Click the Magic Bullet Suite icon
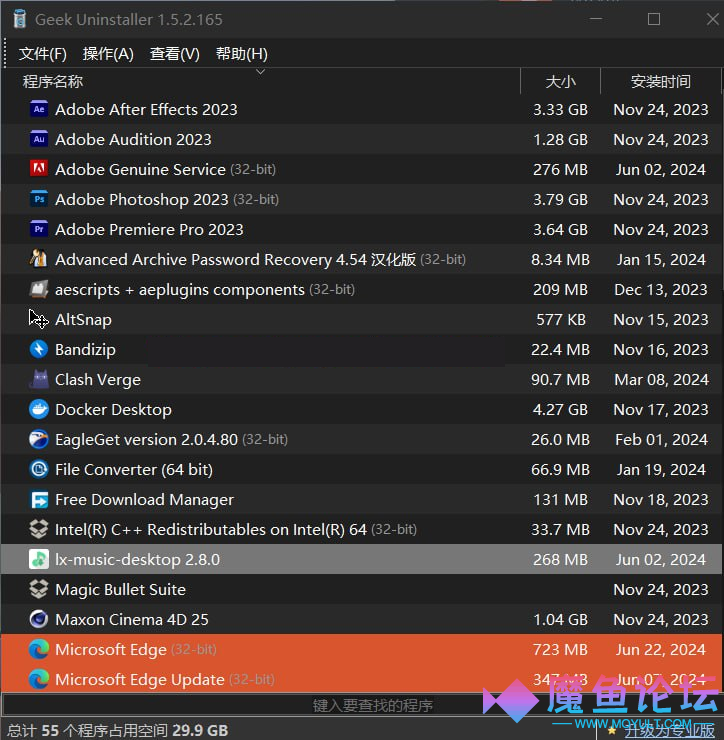This screenshot has height=740, width=724. click(x=39, y=589)
